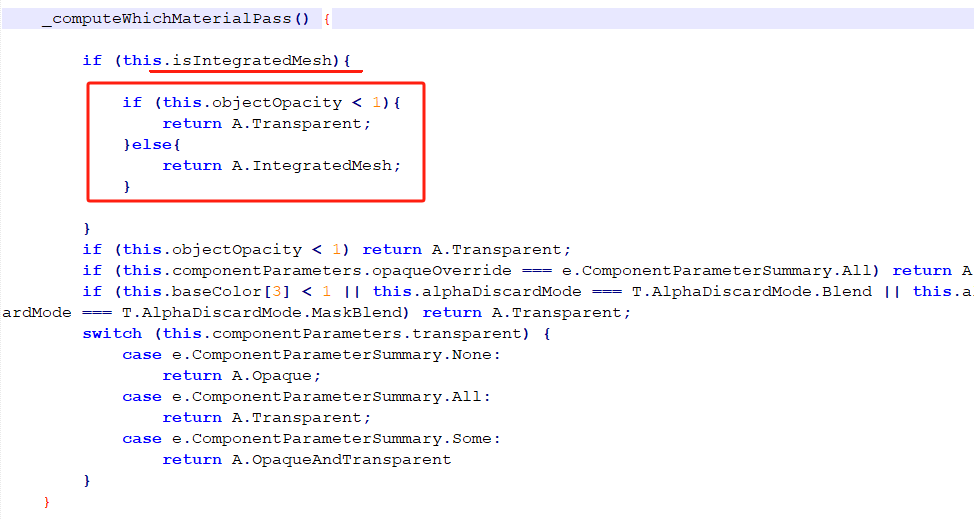The width and height of the screenshot is (974, 519).
Task: Click the red opening brace after _computeWhichMaterialPass()
Action: click(327, 19)
